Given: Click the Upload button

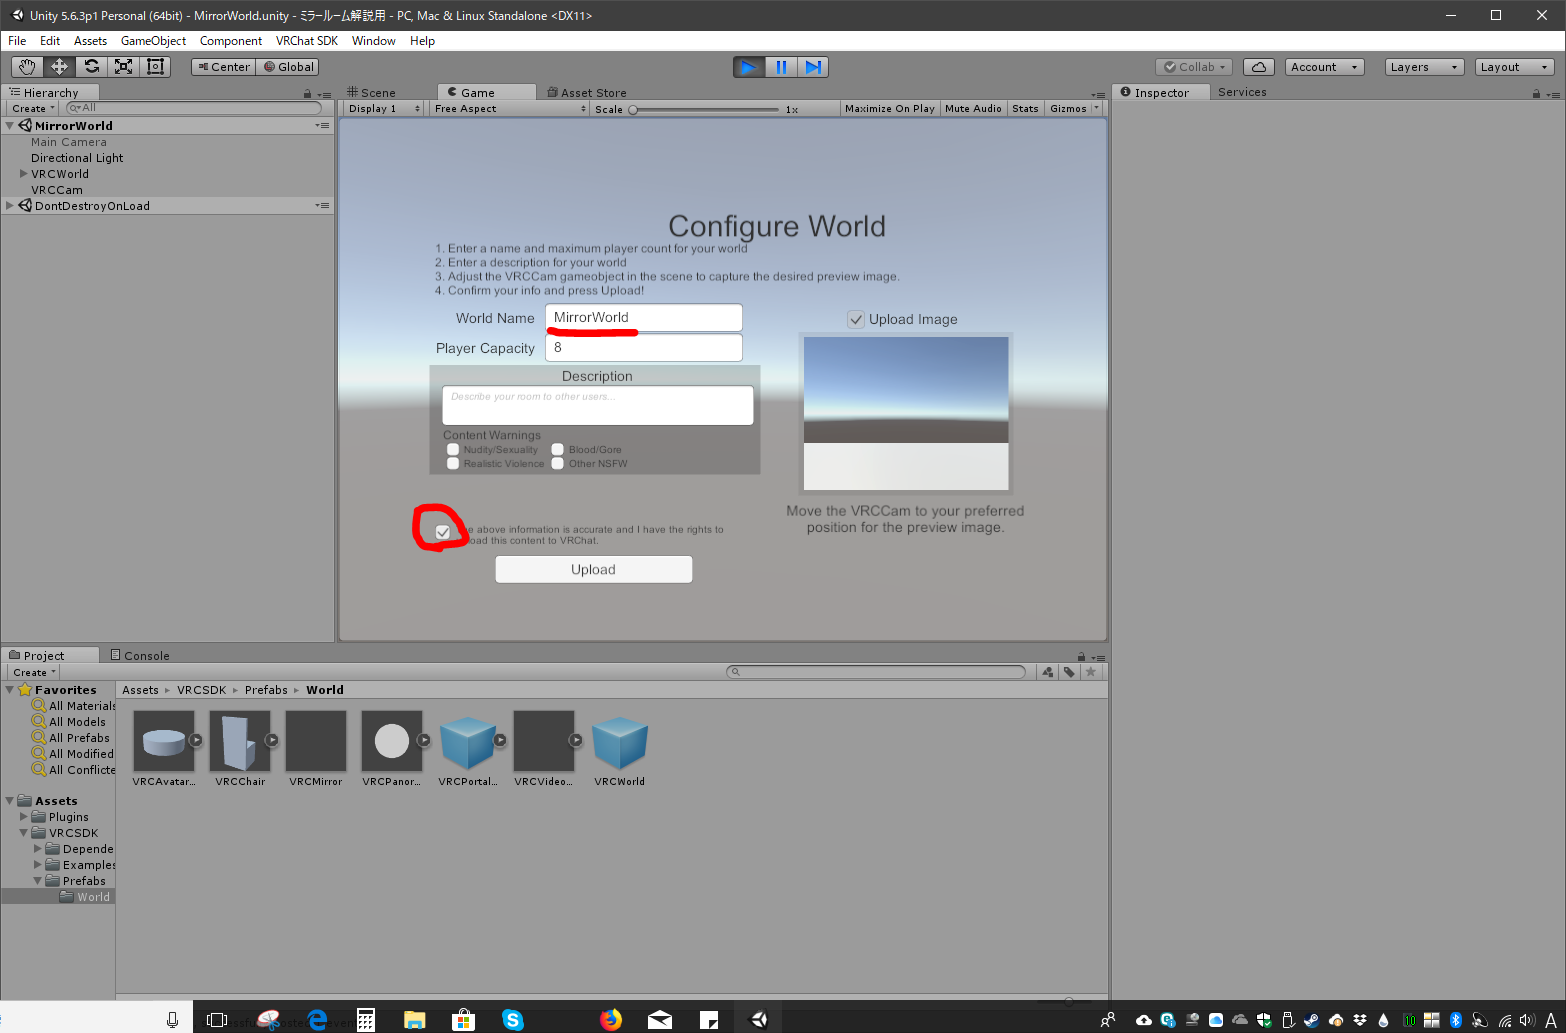Looking at the screenshot, I should (x=594, y=569).
